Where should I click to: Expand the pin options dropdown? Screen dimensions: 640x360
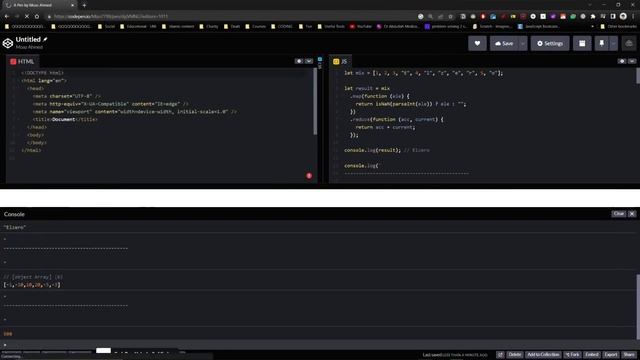tap(613, 43)
